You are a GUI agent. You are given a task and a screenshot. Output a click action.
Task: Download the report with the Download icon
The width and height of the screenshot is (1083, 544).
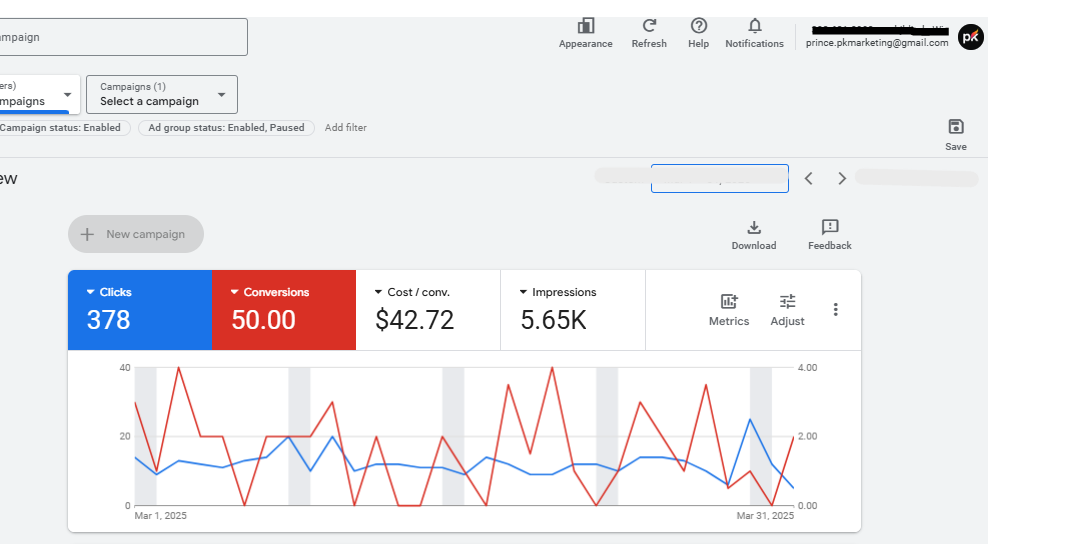(754, 227)
